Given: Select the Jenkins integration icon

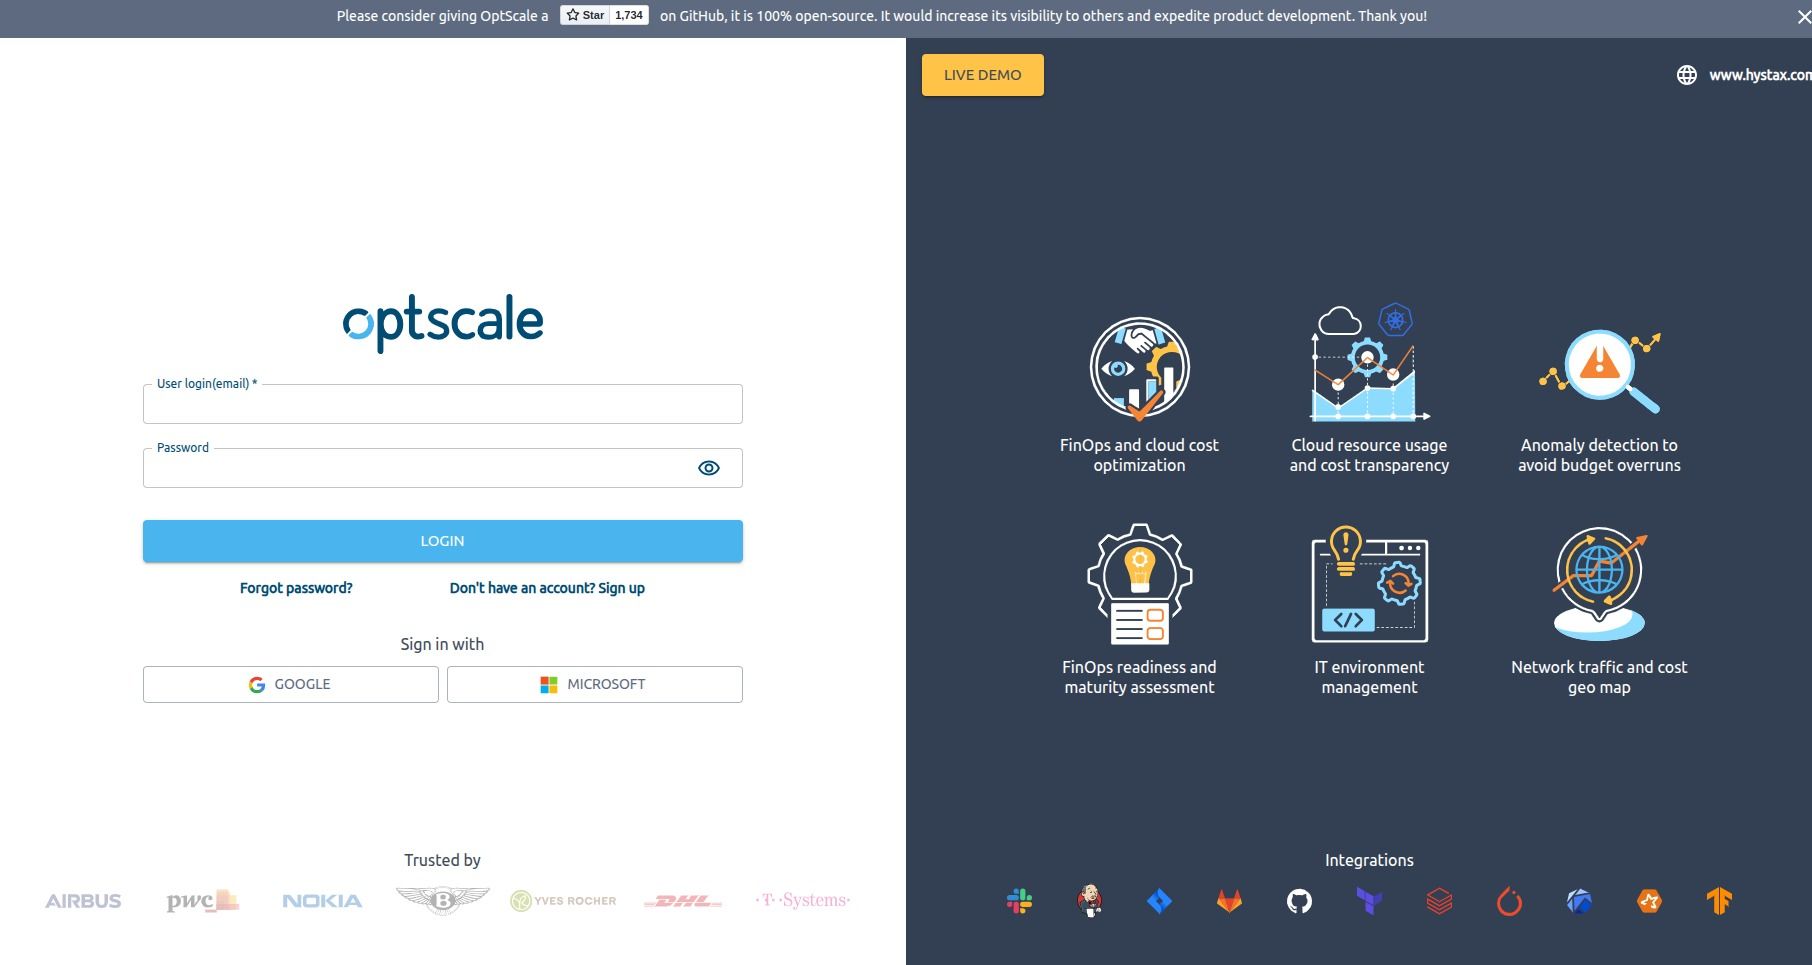Looking at the screenshot, I should (1087, 900).
